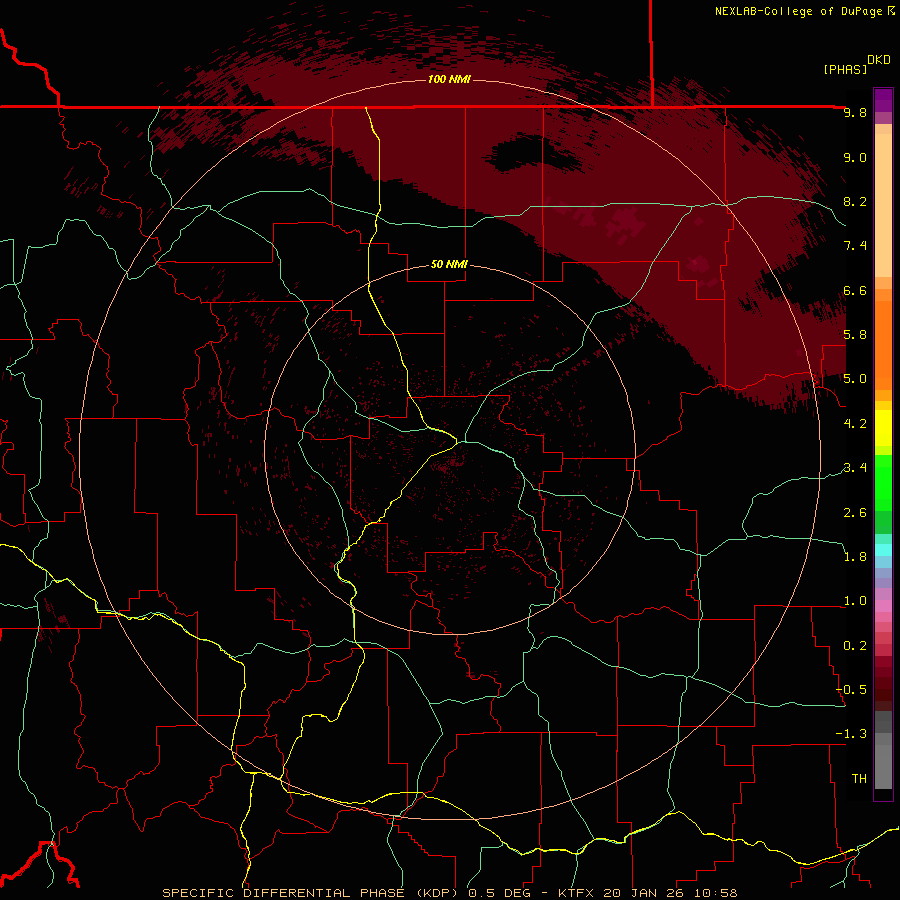Select the 5.0 value on color scale
The image size is (900, 900).
click(855, 379)
